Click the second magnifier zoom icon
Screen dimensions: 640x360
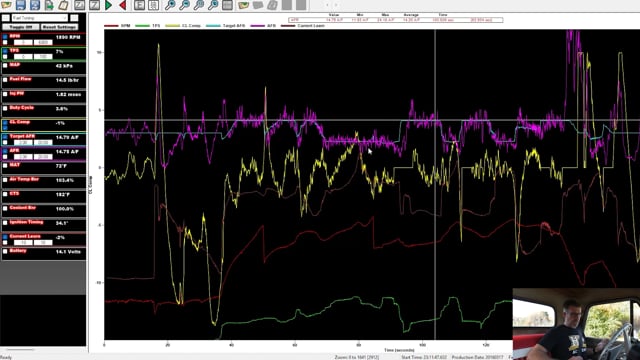coord(184,5)
